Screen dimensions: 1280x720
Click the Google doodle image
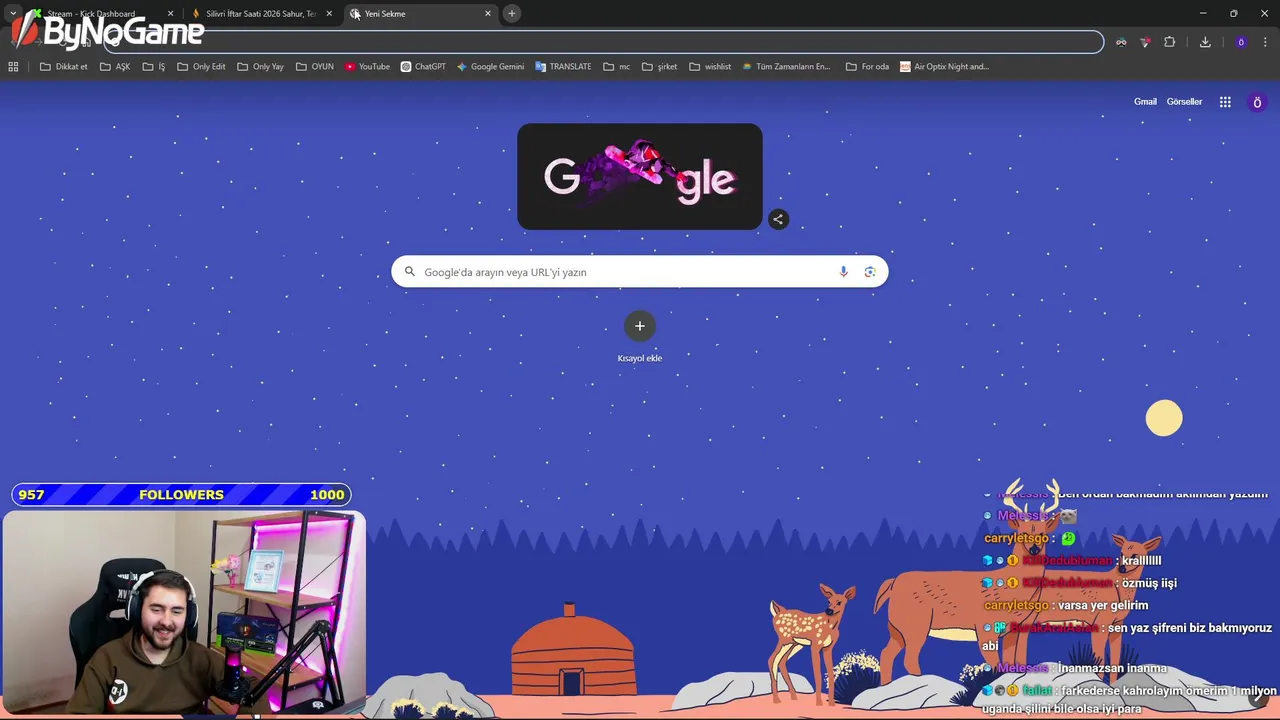(x=640, y=177)
